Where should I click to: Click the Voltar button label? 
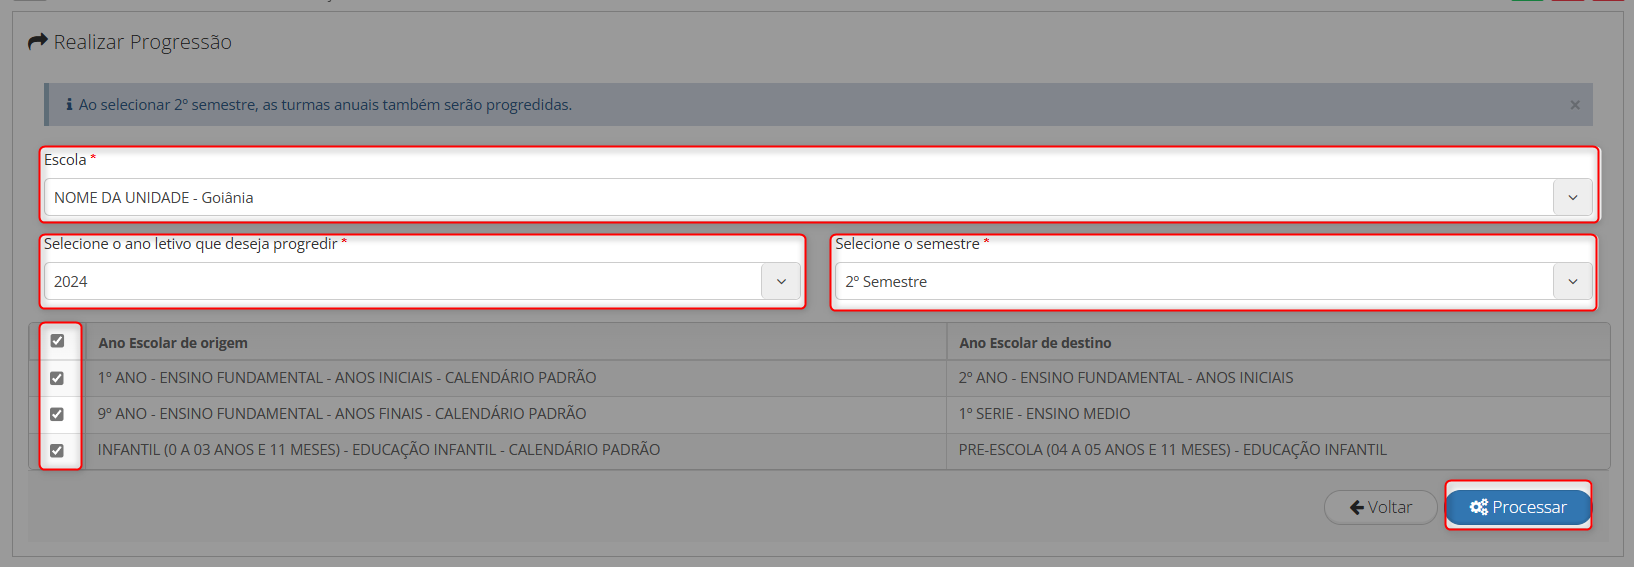[x=1390, y=508]
